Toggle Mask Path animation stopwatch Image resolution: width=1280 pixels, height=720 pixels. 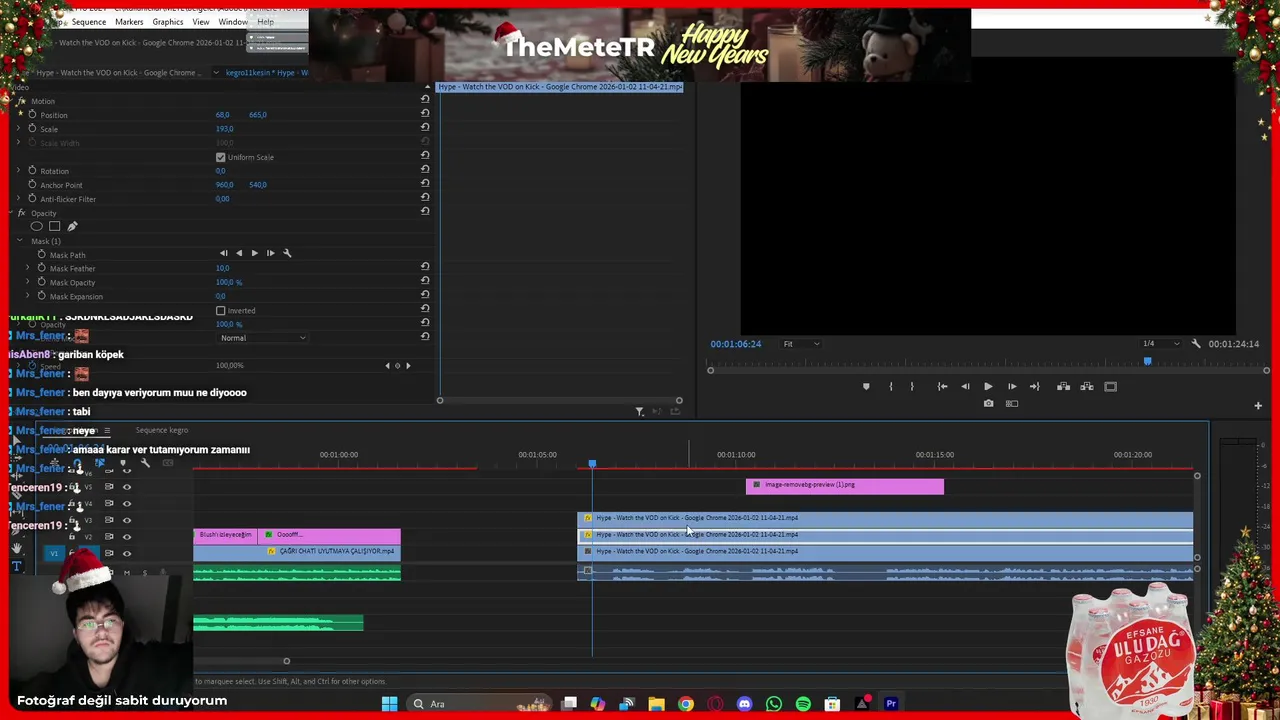coord(42,254)
